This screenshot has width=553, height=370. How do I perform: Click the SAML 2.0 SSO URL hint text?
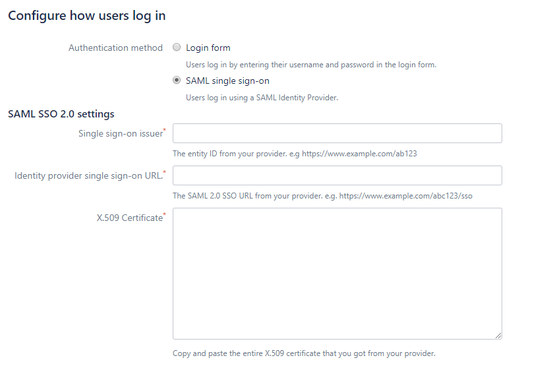pos(322,196)
